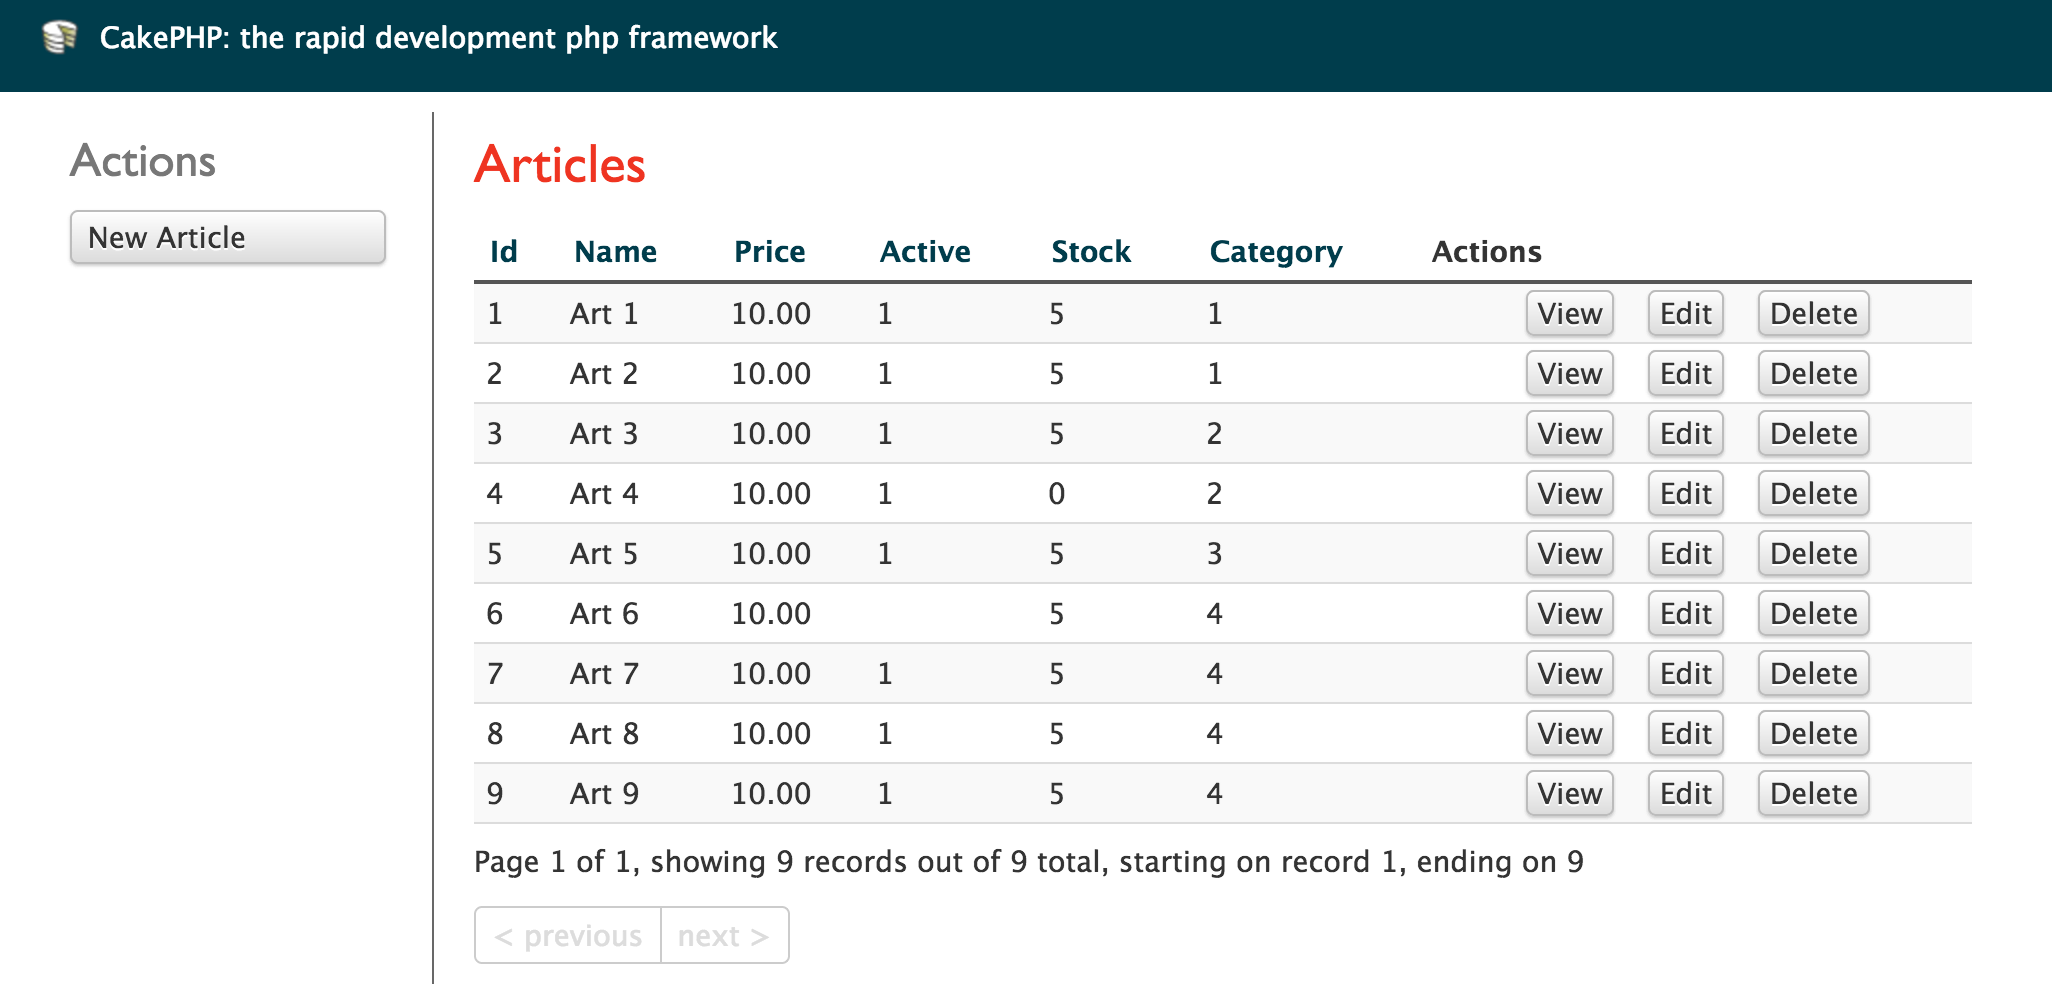Click the New Article button
The width and height of the screenshot is (2052, 1008).
[227, 237]
